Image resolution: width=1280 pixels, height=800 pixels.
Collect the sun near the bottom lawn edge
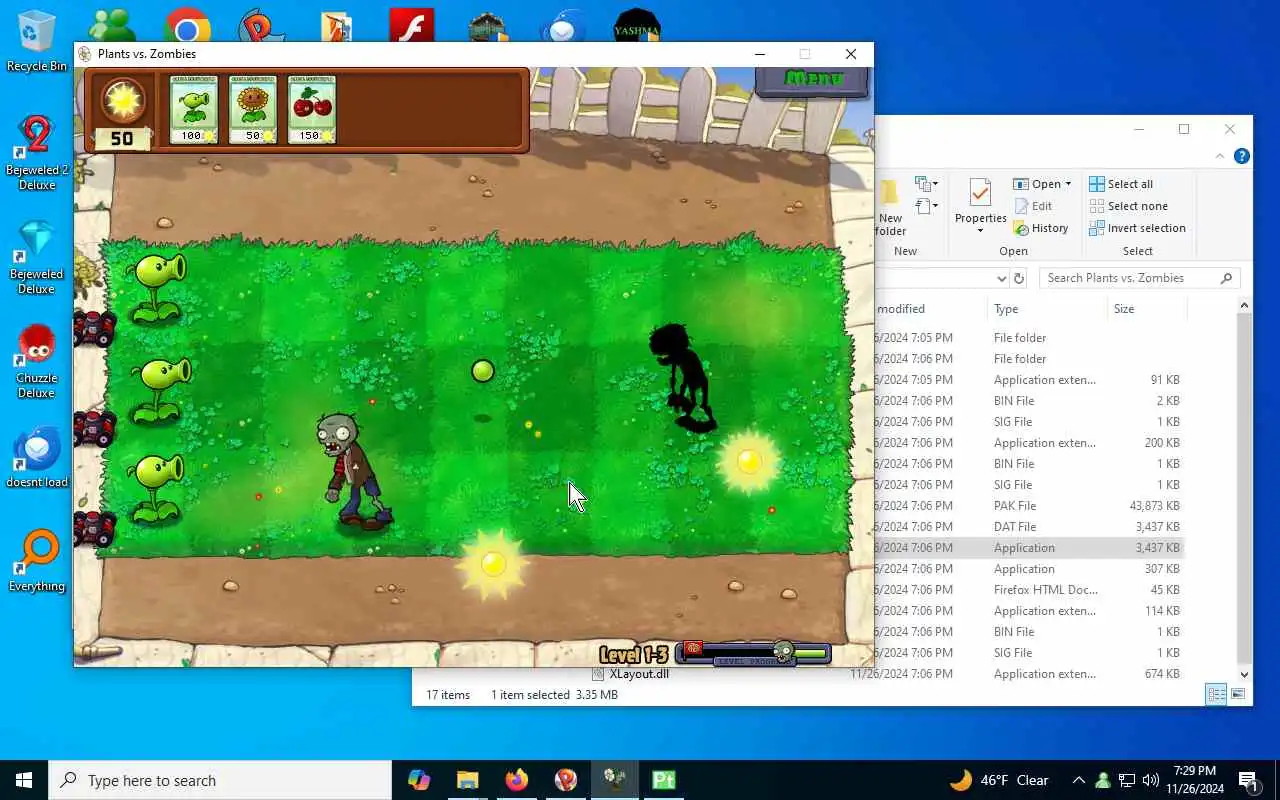click(493, 564)
